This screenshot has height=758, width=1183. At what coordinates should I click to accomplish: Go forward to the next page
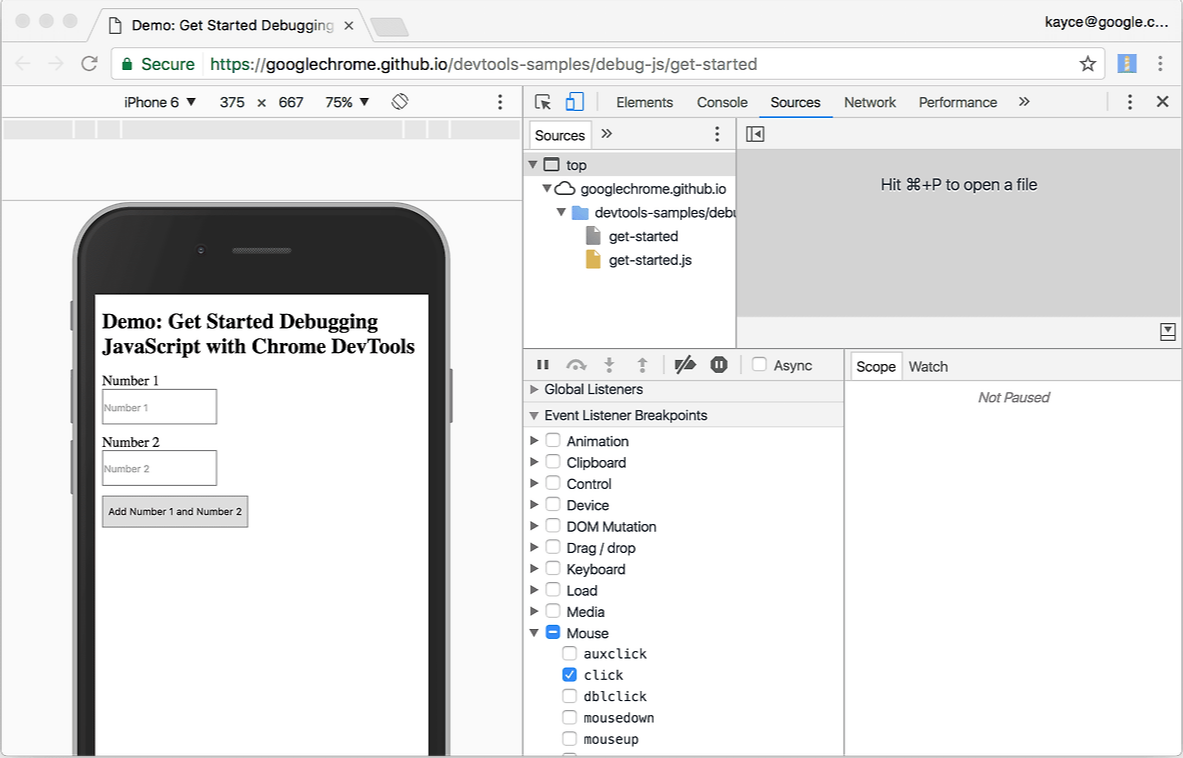56,63
